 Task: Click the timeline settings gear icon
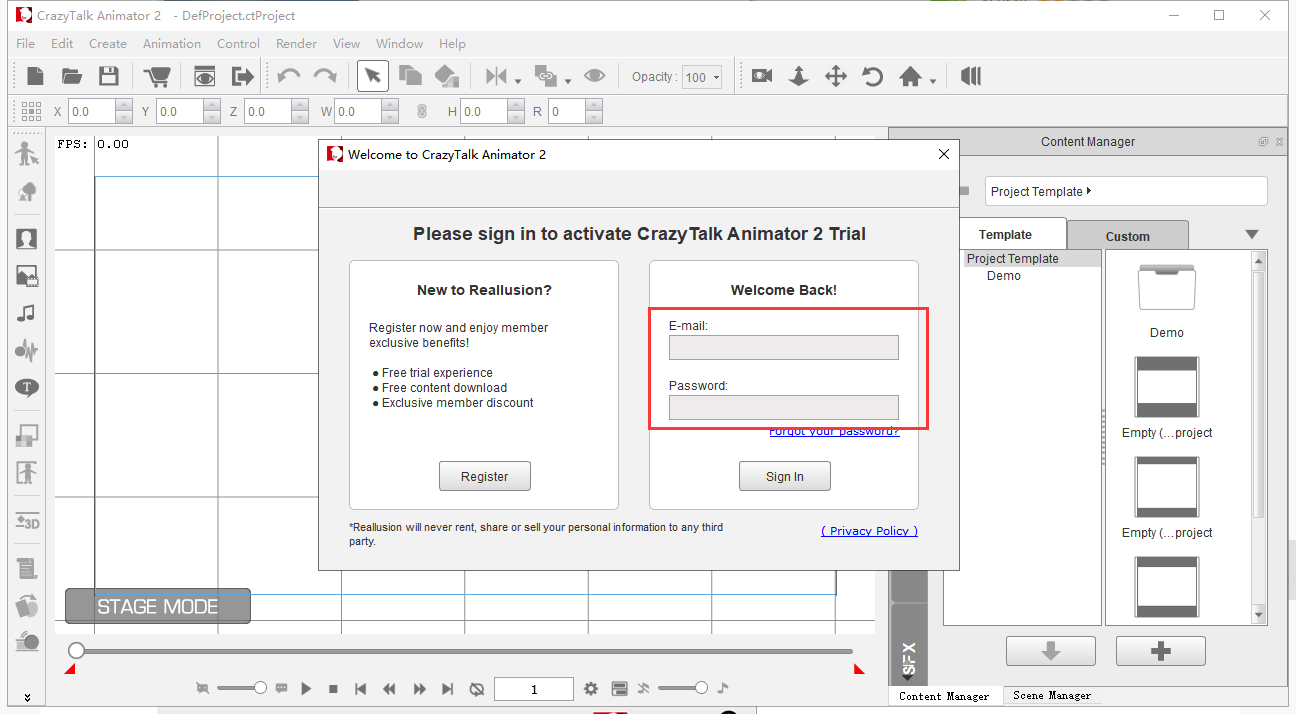tap(591, 688)
